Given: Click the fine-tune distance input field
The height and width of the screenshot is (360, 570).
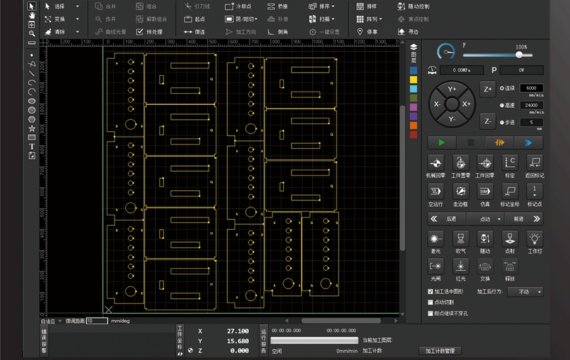Looking at the screenshot, I should 97,321.
